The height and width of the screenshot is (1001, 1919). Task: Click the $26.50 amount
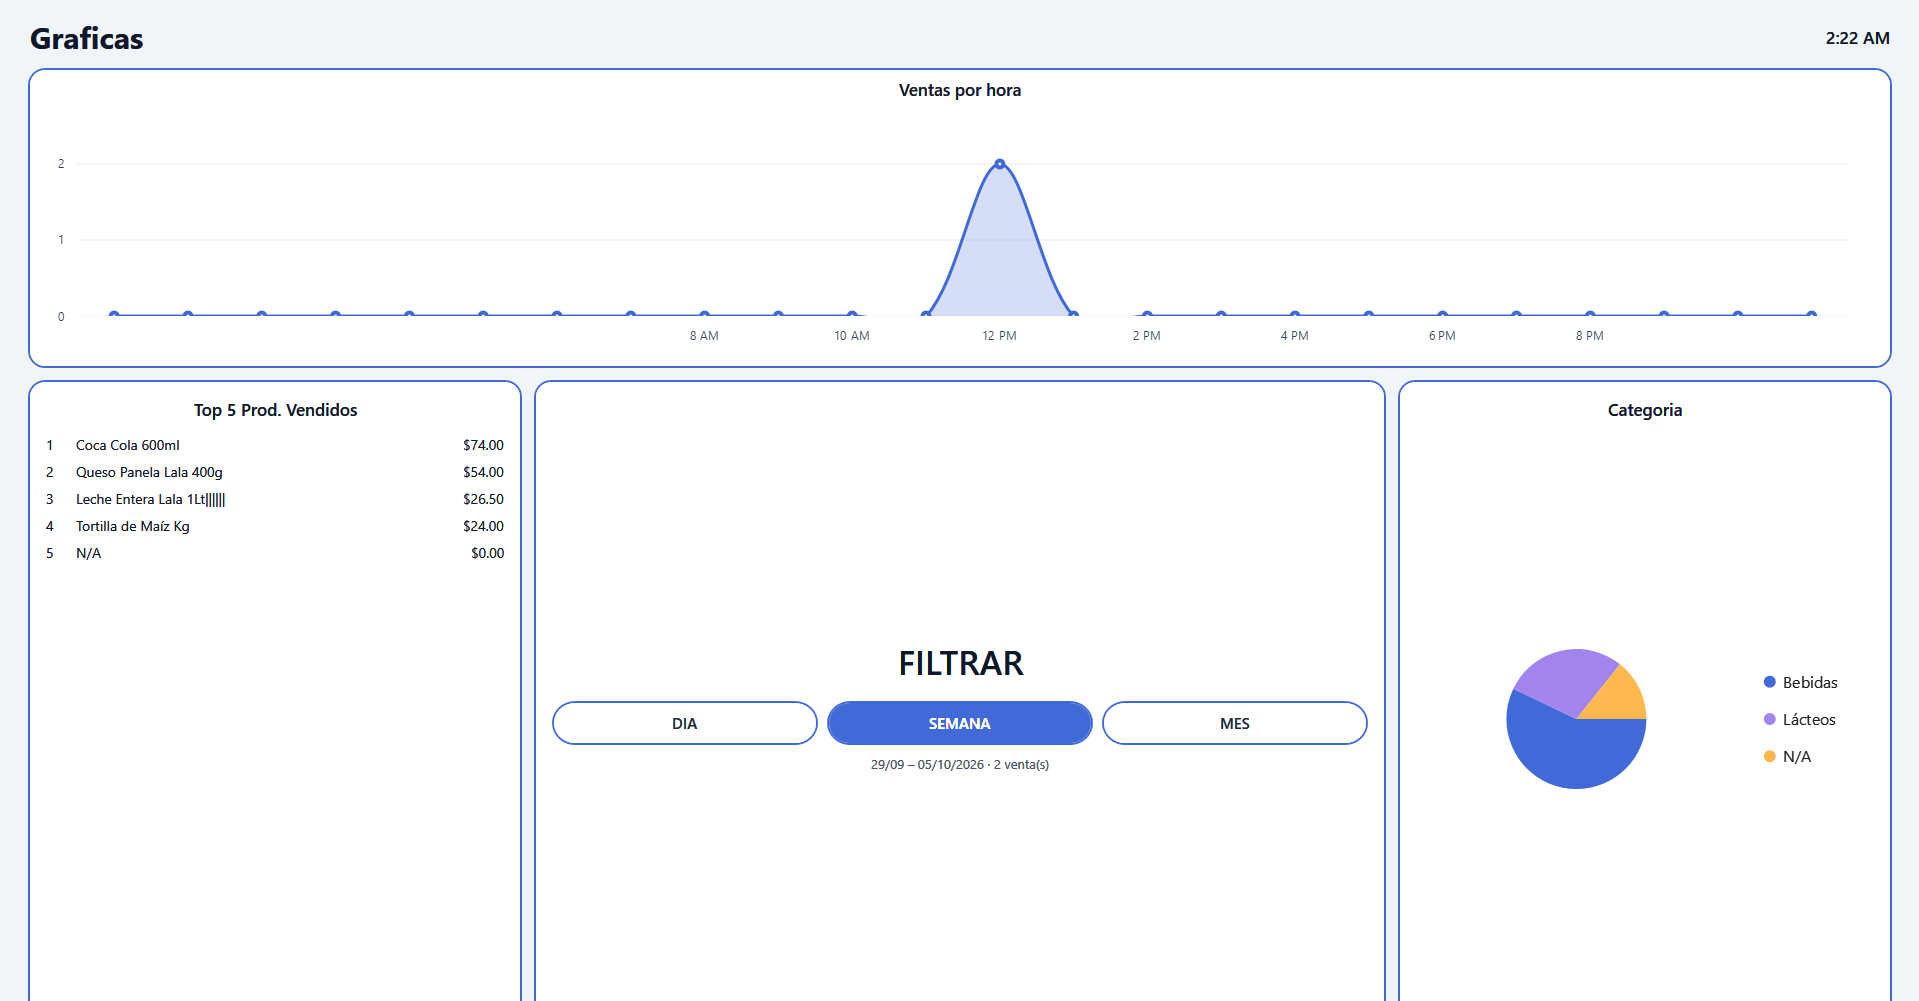[x=483, y=499]
